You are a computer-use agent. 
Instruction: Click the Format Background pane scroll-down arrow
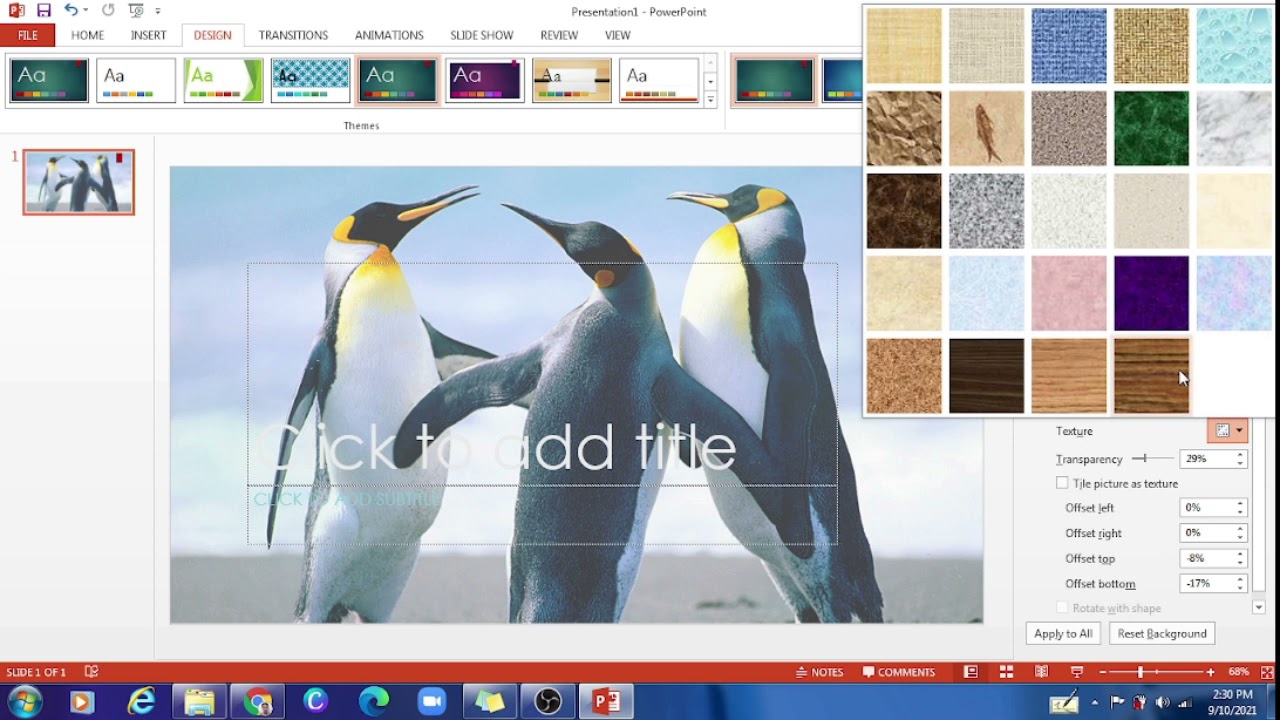[1258, 607]
